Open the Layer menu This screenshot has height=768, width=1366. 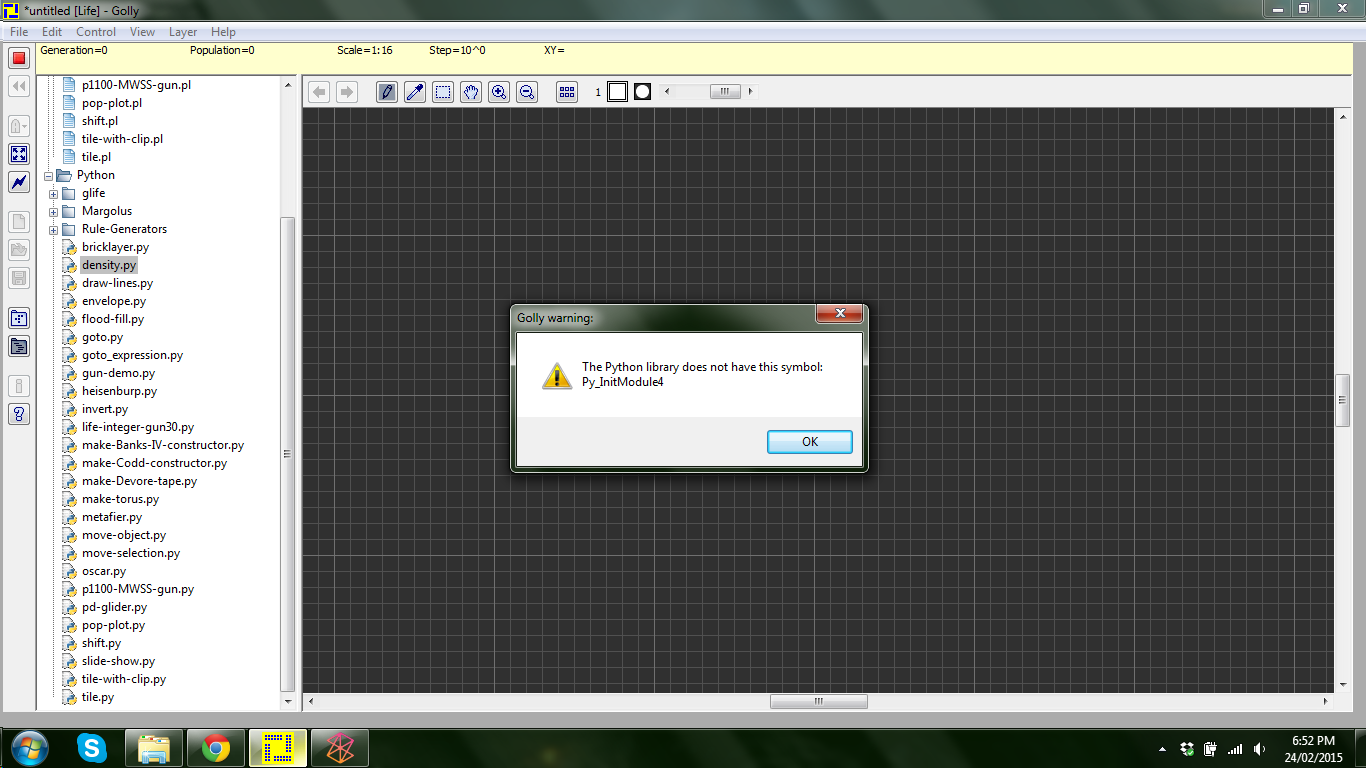[183, 32]
